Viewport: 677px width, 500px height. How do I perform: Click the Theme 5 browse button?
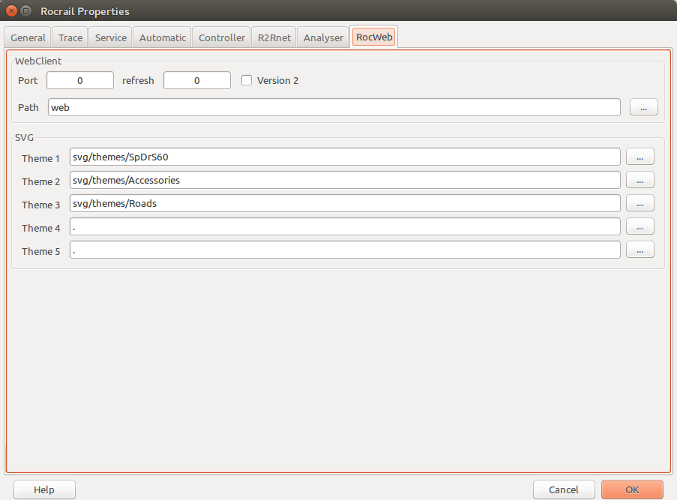(x=640, y=250)
